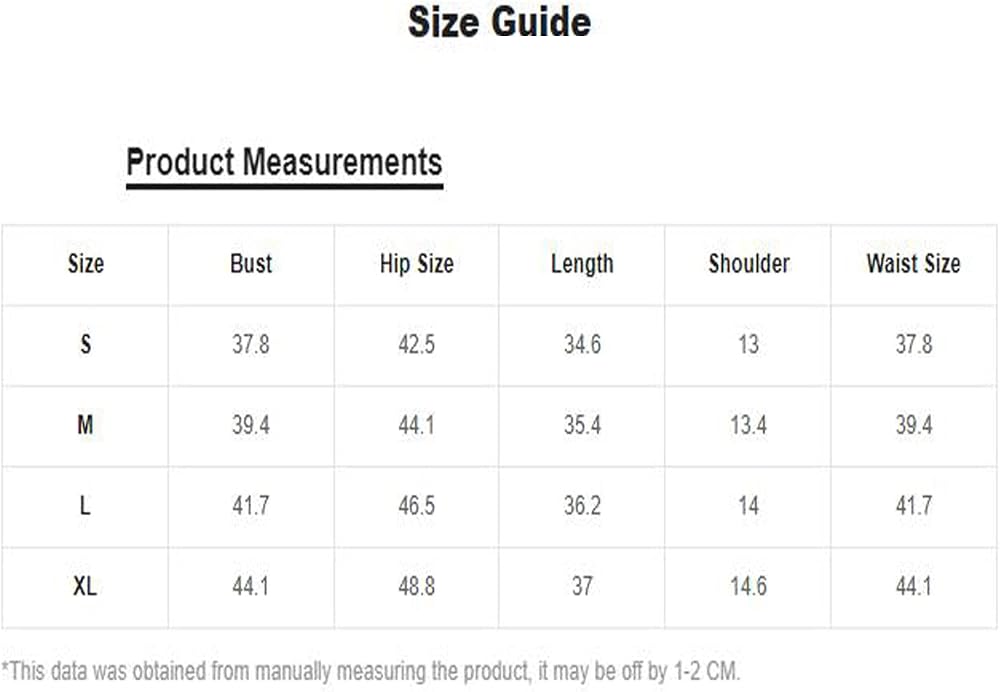Select the Shoulder column header
Image resolution: width=1000 pixels, height=692 pixels.
[749, 263]
